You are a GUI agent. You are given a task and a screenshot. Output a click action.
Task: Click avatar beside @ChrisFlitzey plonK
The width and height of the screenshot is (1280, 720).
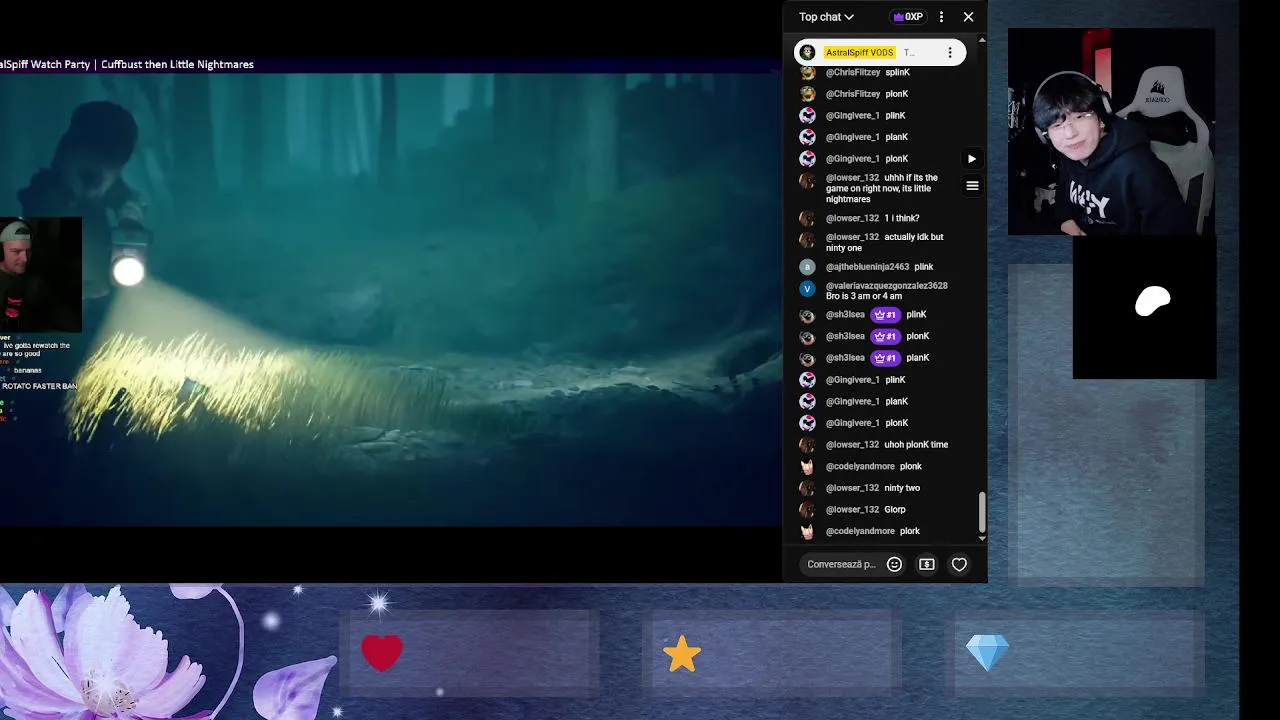(807, 94)
